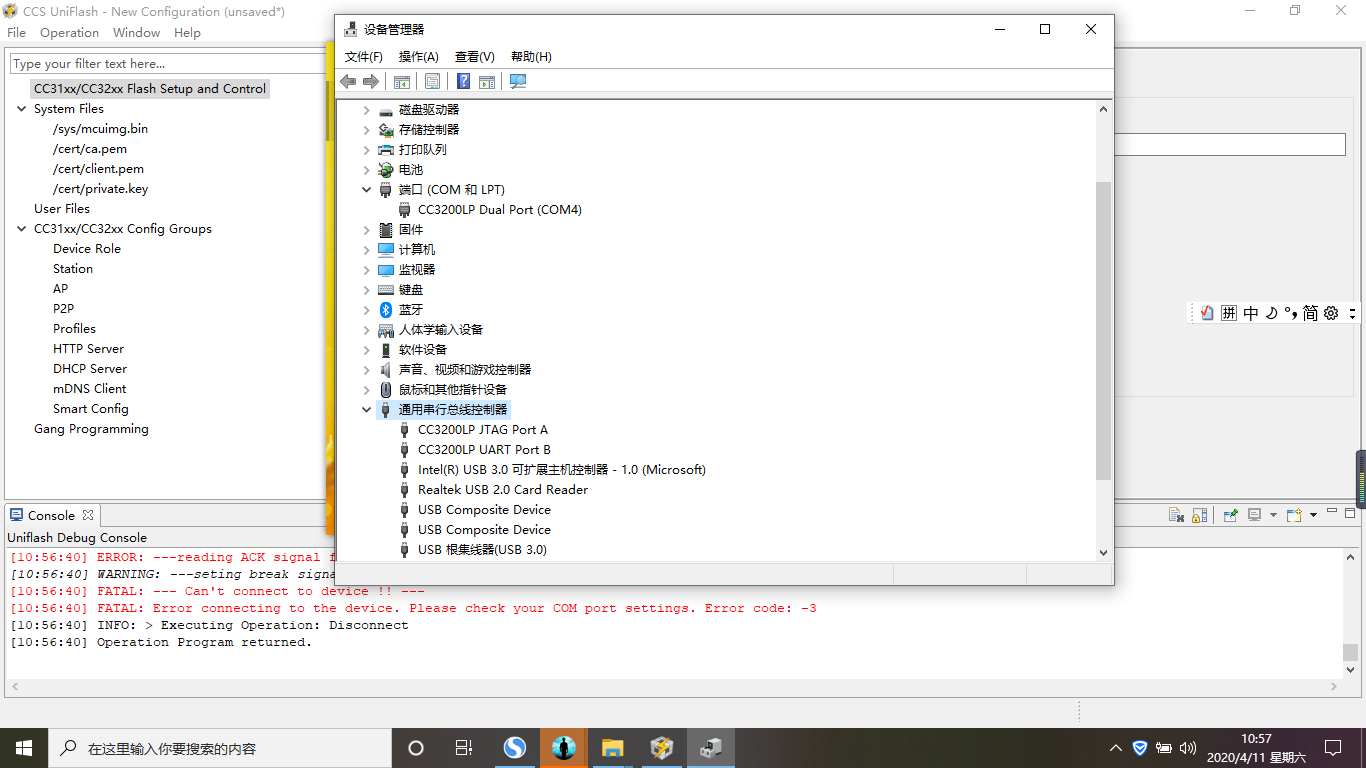This screenshot has width=1366, height=768.
Task: Open Display Selected Console dropdown arrow
Action: click(1273, 515)
